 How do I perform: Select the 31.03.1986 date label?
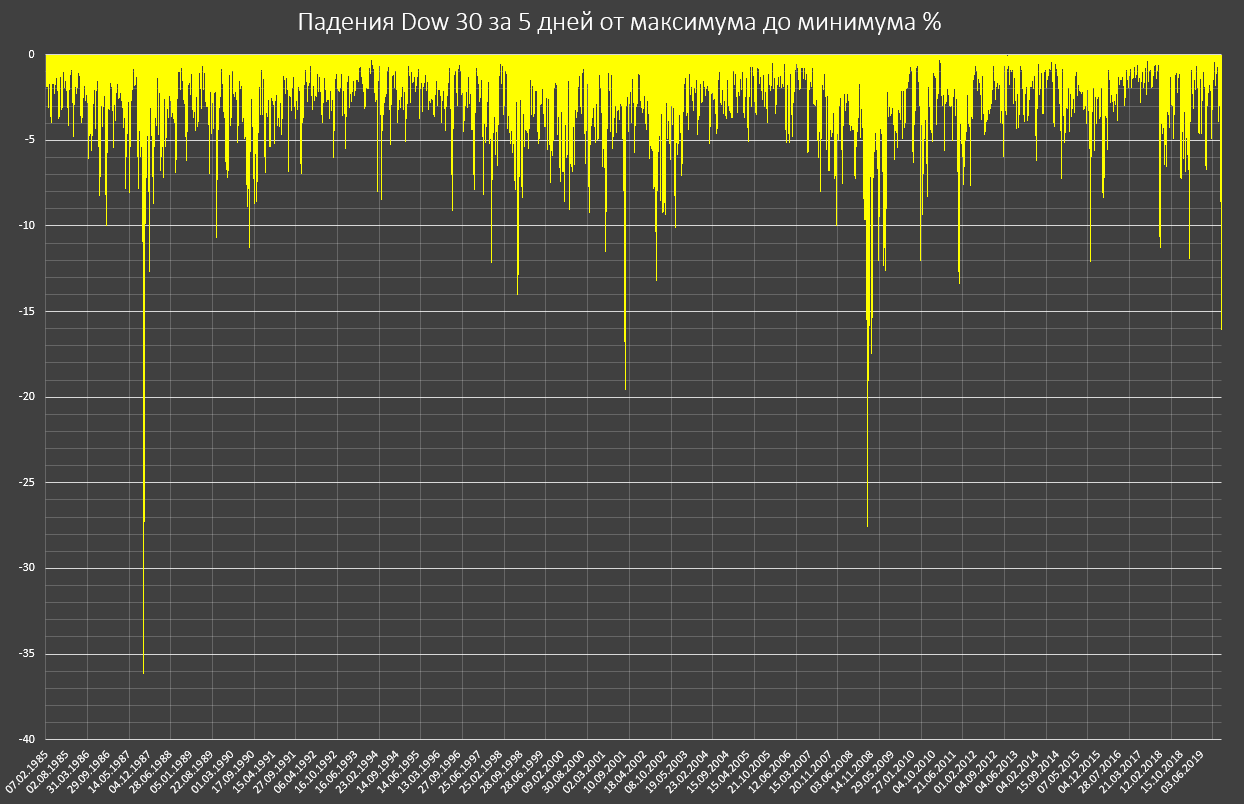69,770
